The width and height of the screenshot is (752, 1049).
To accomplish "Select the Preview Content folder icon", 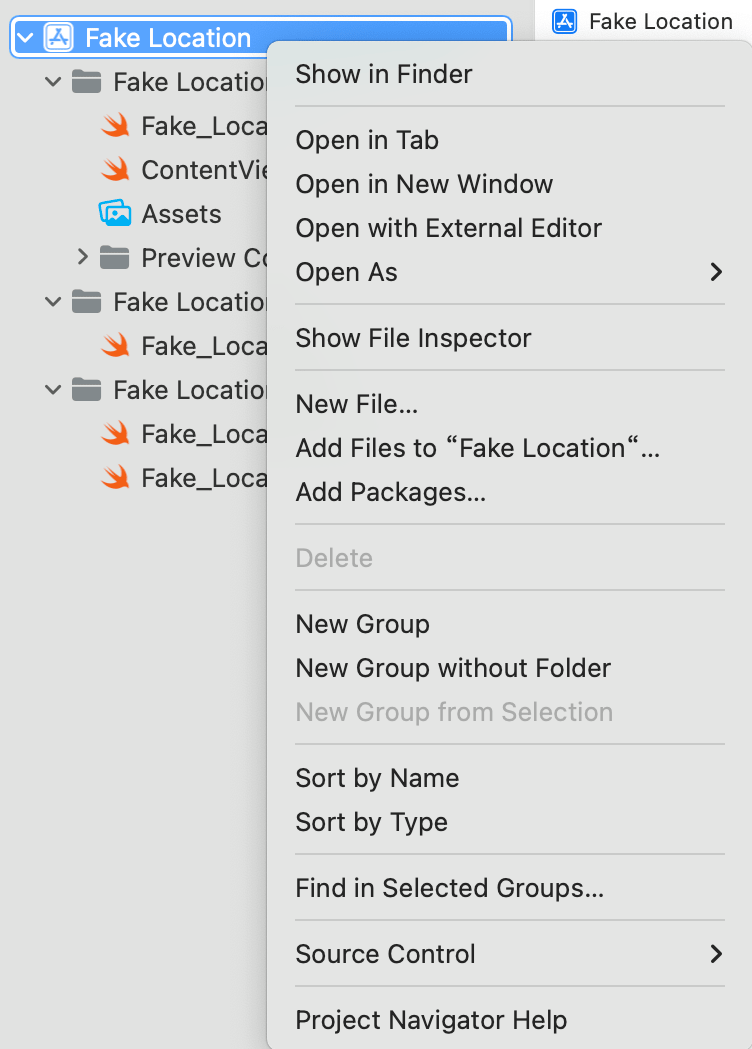I will [x=114, y=258].
